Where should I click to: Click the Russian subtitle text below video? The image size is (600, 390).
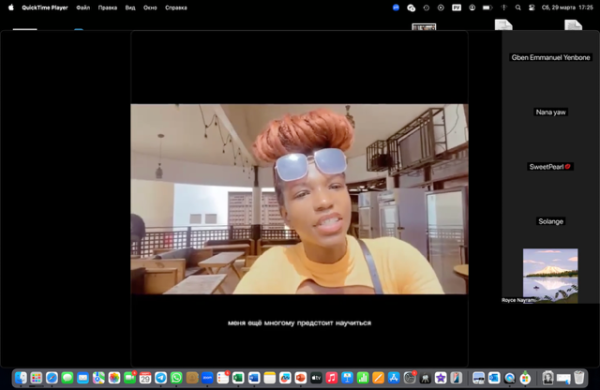pos(299,323)
